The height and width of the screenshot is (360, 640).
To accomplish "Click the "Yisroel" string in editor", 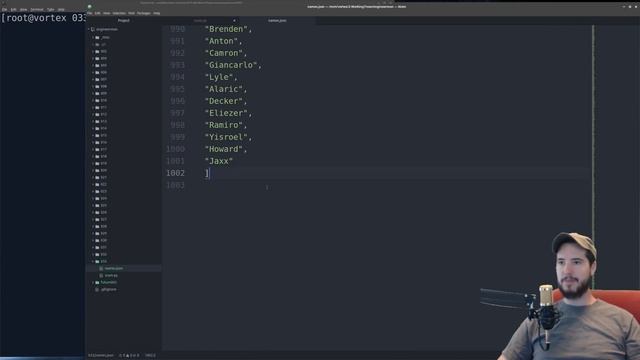I will pyautogui.click(x=226, y=137).
